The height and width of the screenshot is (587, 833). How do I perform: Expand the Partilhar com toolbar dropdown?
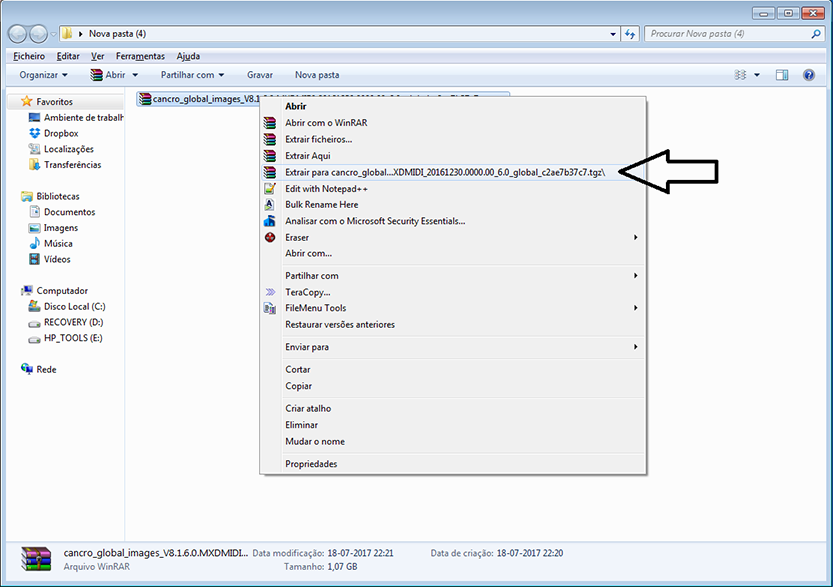(x=192, y=75)
